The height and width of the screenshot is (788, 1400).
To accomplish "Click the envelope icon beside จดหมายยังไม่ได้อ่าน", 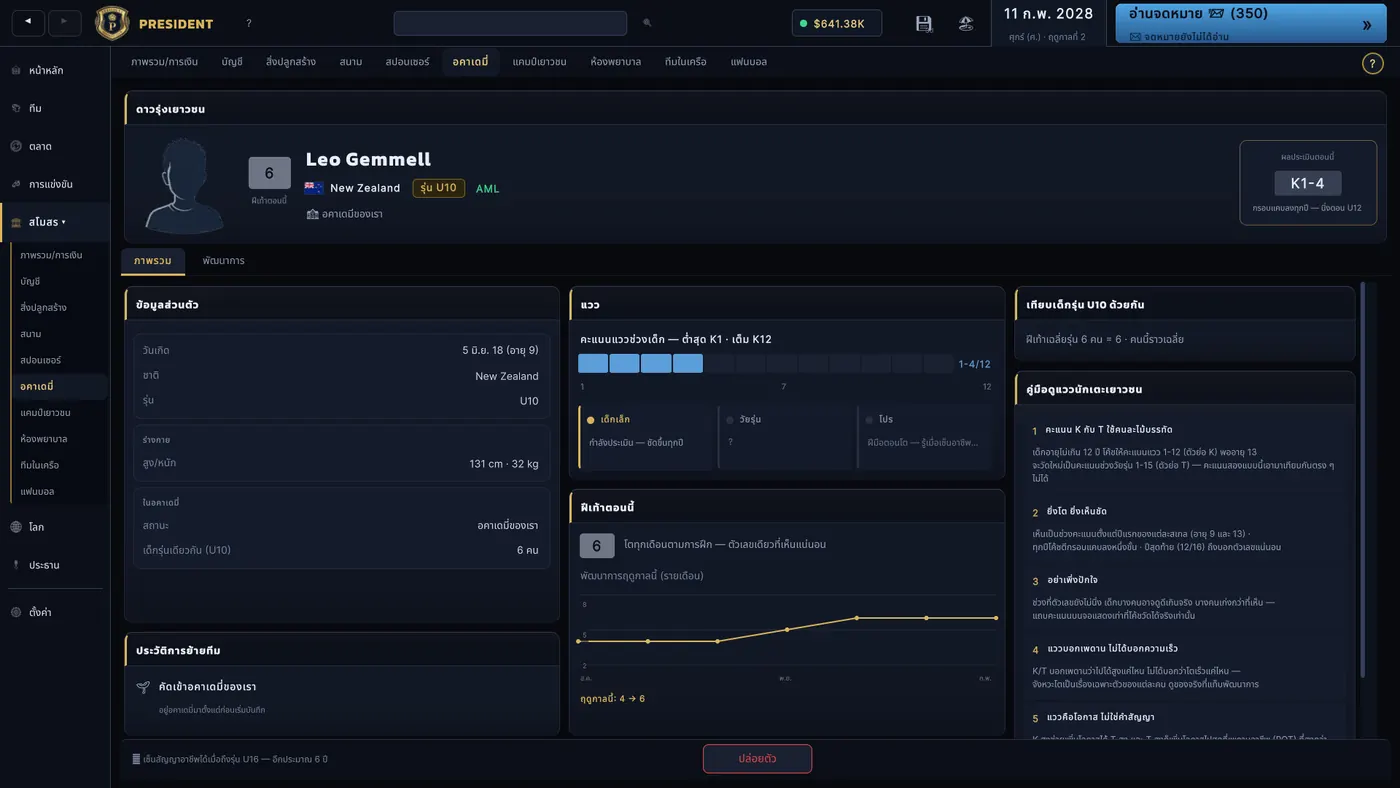I will pos(1135,37).
